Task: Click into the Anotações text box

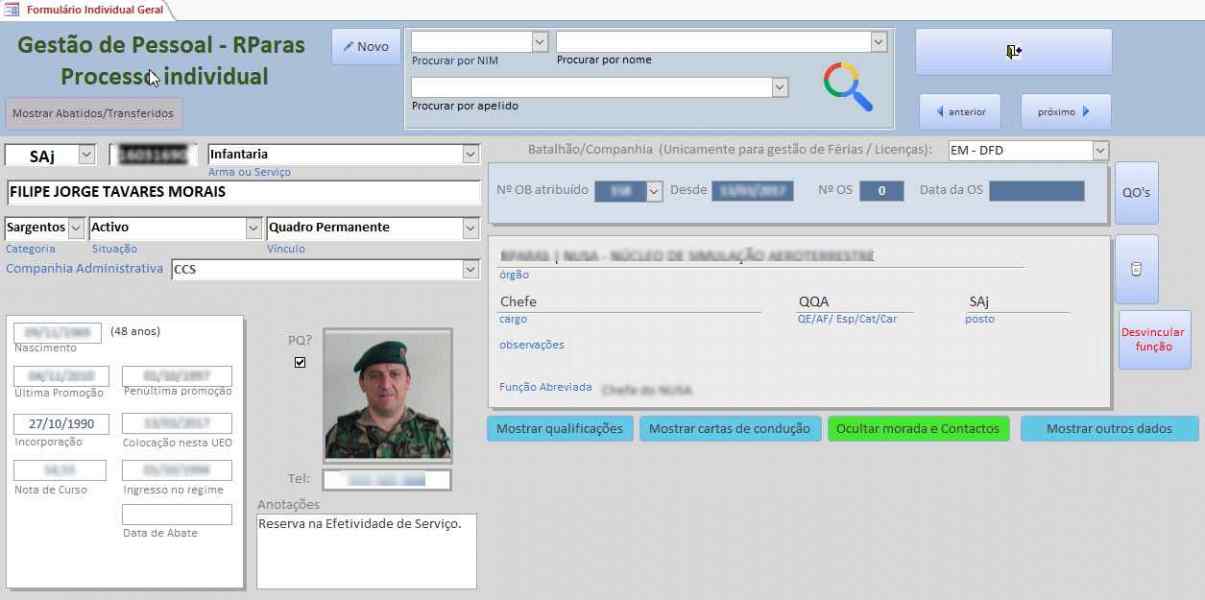Action: pos(366,550)
